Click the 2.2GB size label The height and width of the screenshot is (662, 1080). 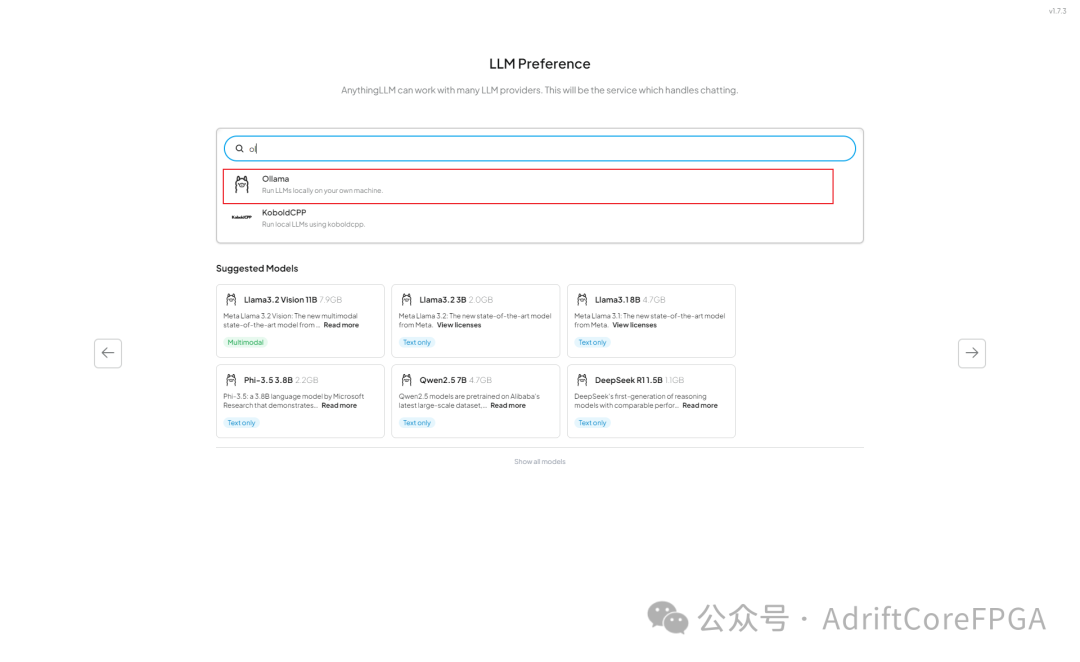tap(307, 380)
